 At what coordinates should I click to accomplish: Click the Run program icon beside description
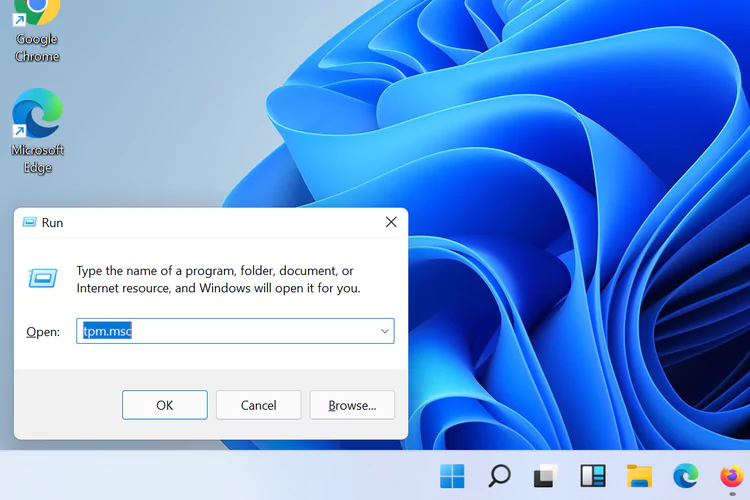tap(43, 278)
